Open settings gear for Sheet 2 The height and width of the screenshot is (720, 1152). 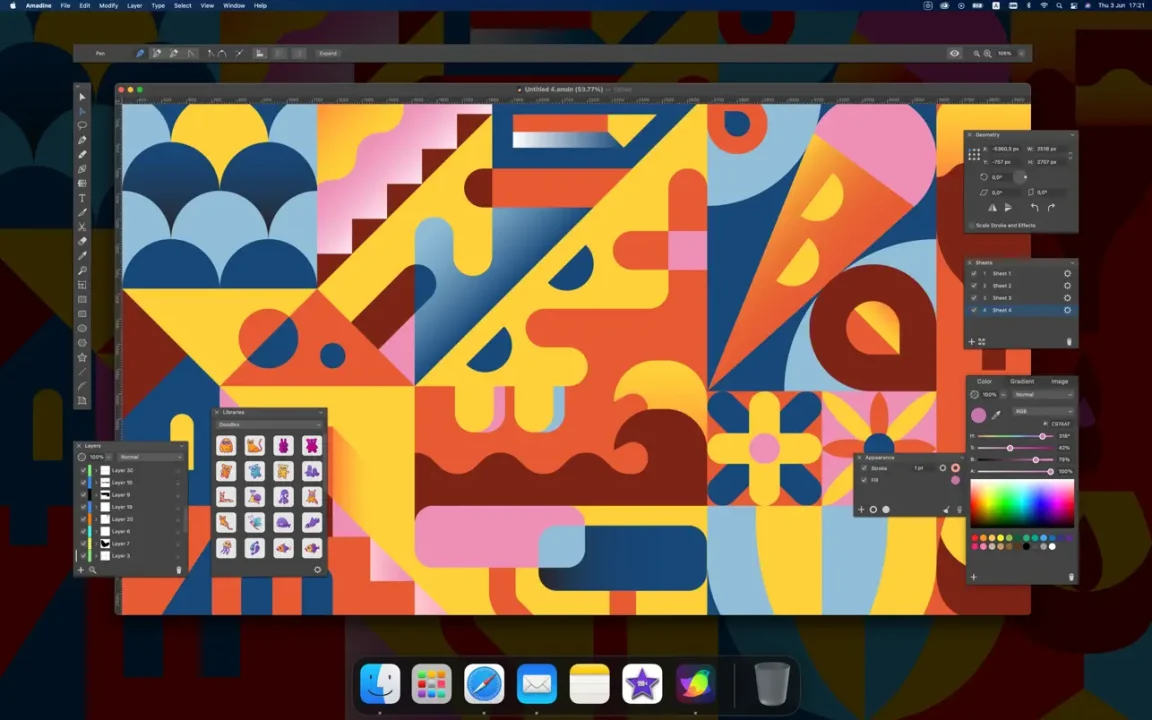(x=1068, y=286)
